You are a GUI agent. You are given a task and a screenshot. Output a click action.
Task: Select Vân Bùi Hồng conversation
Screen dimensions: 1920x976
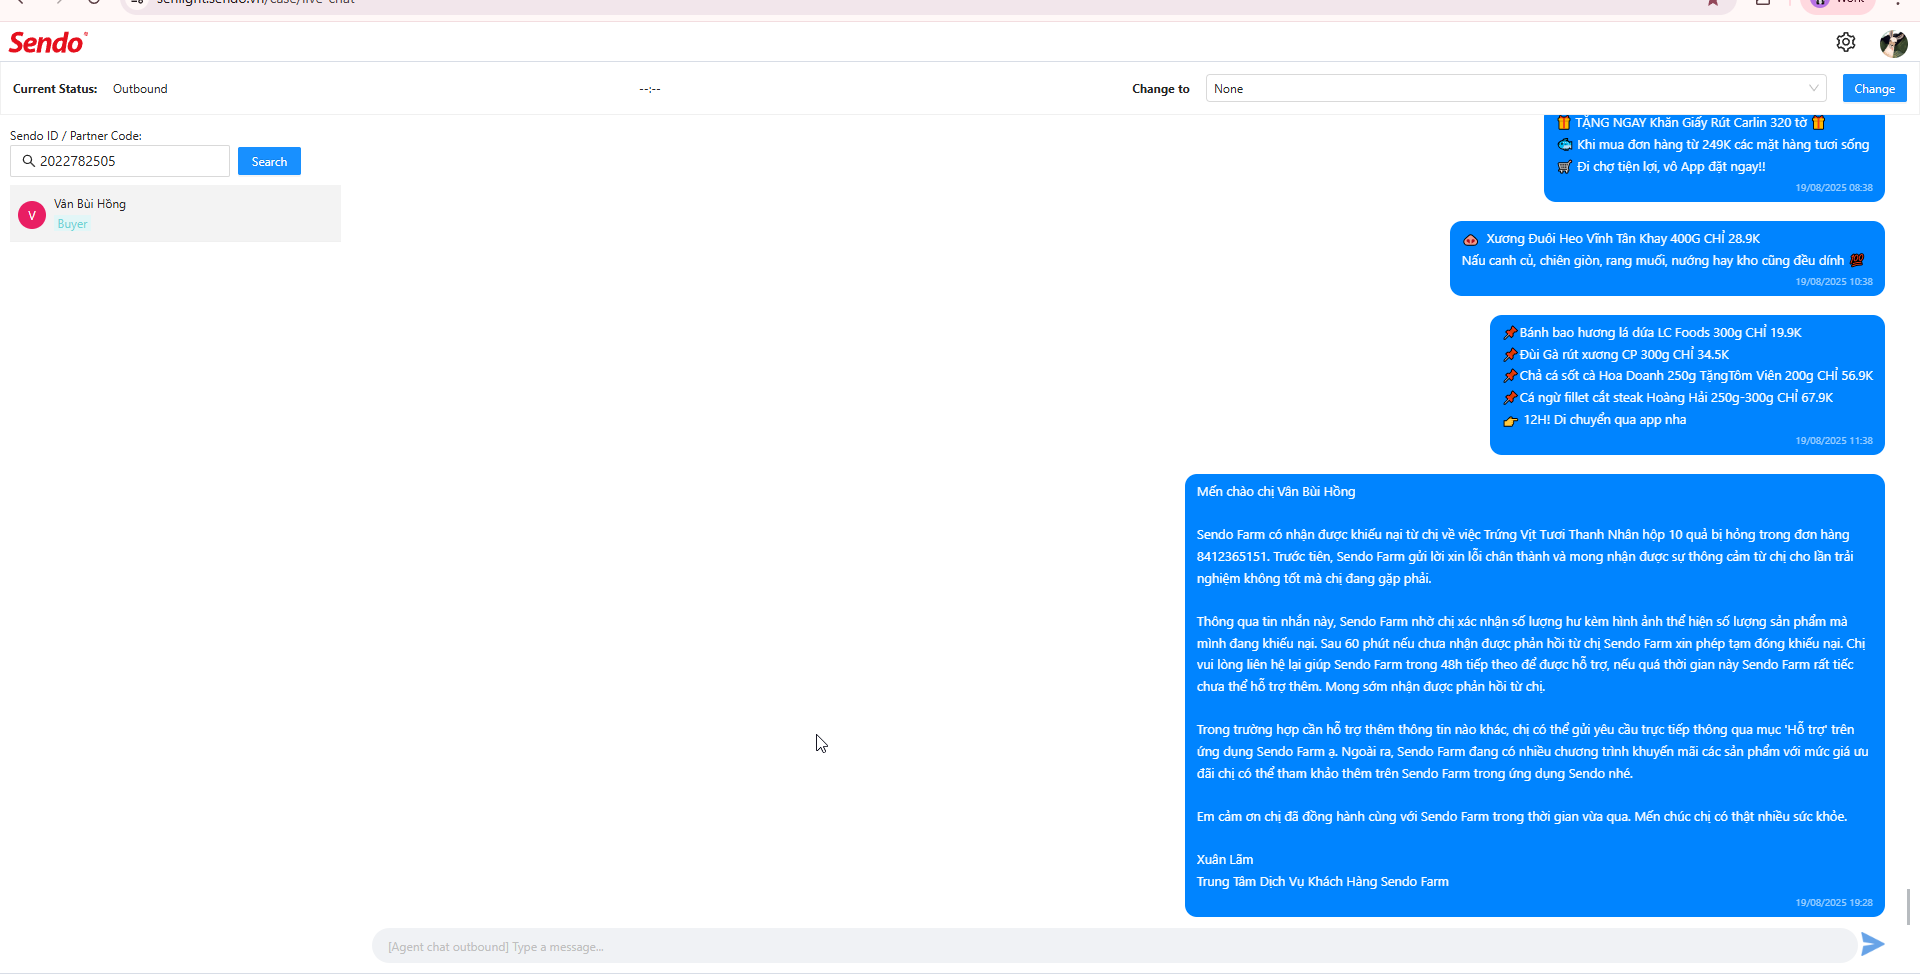point(175,213)
